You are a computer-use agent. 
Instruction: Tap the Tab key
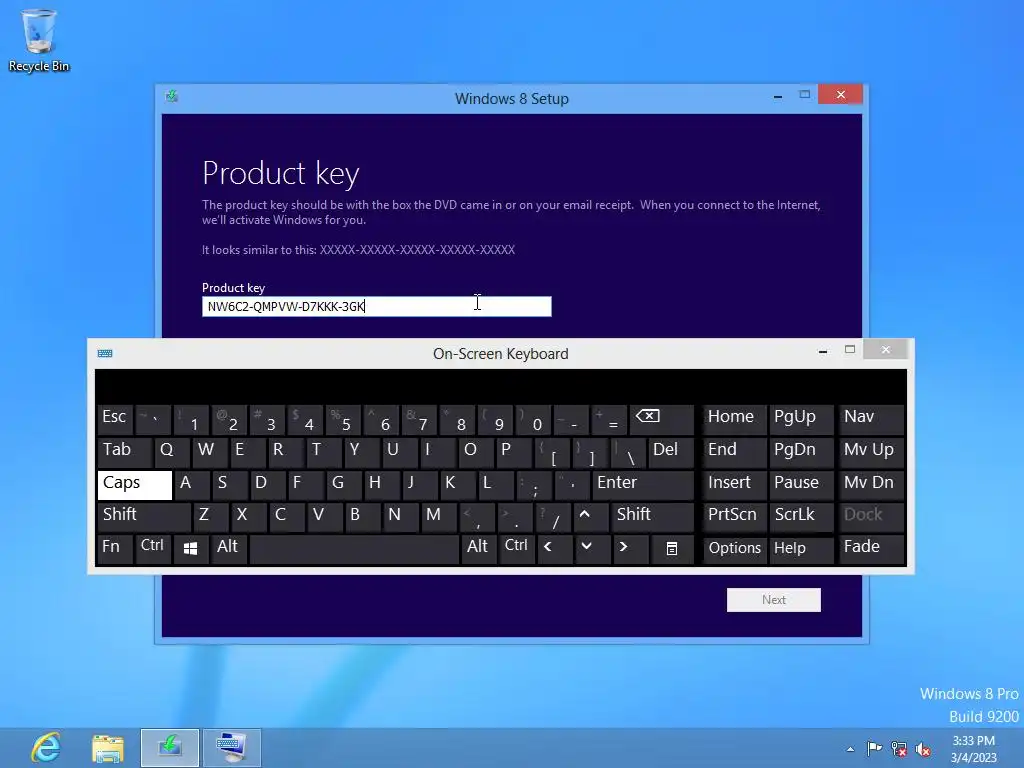coord(125,452)
